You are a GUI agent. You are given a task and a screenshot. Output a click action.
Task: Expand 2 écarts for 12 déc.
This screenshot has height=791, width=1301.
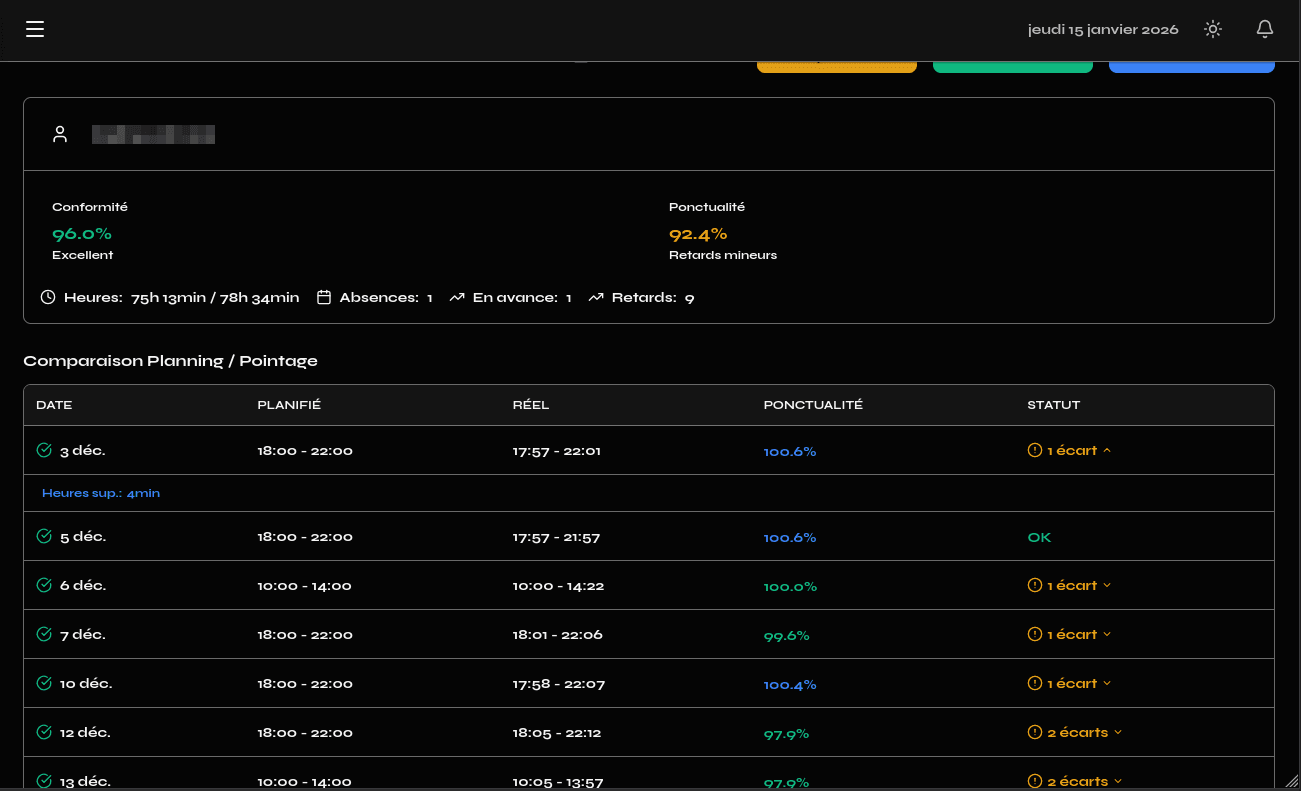(1076, 732)
